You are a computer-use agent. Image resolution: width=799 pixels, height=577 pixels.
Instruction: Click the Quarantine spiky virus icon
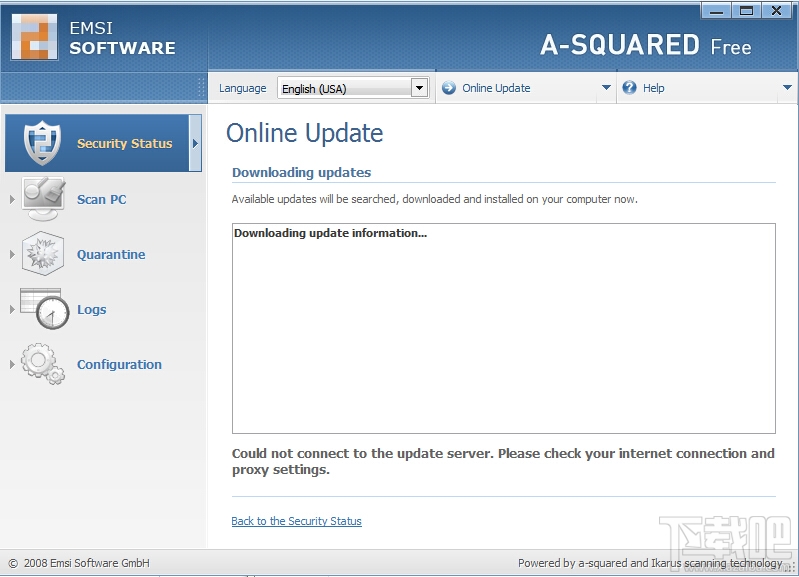point(43,253)
